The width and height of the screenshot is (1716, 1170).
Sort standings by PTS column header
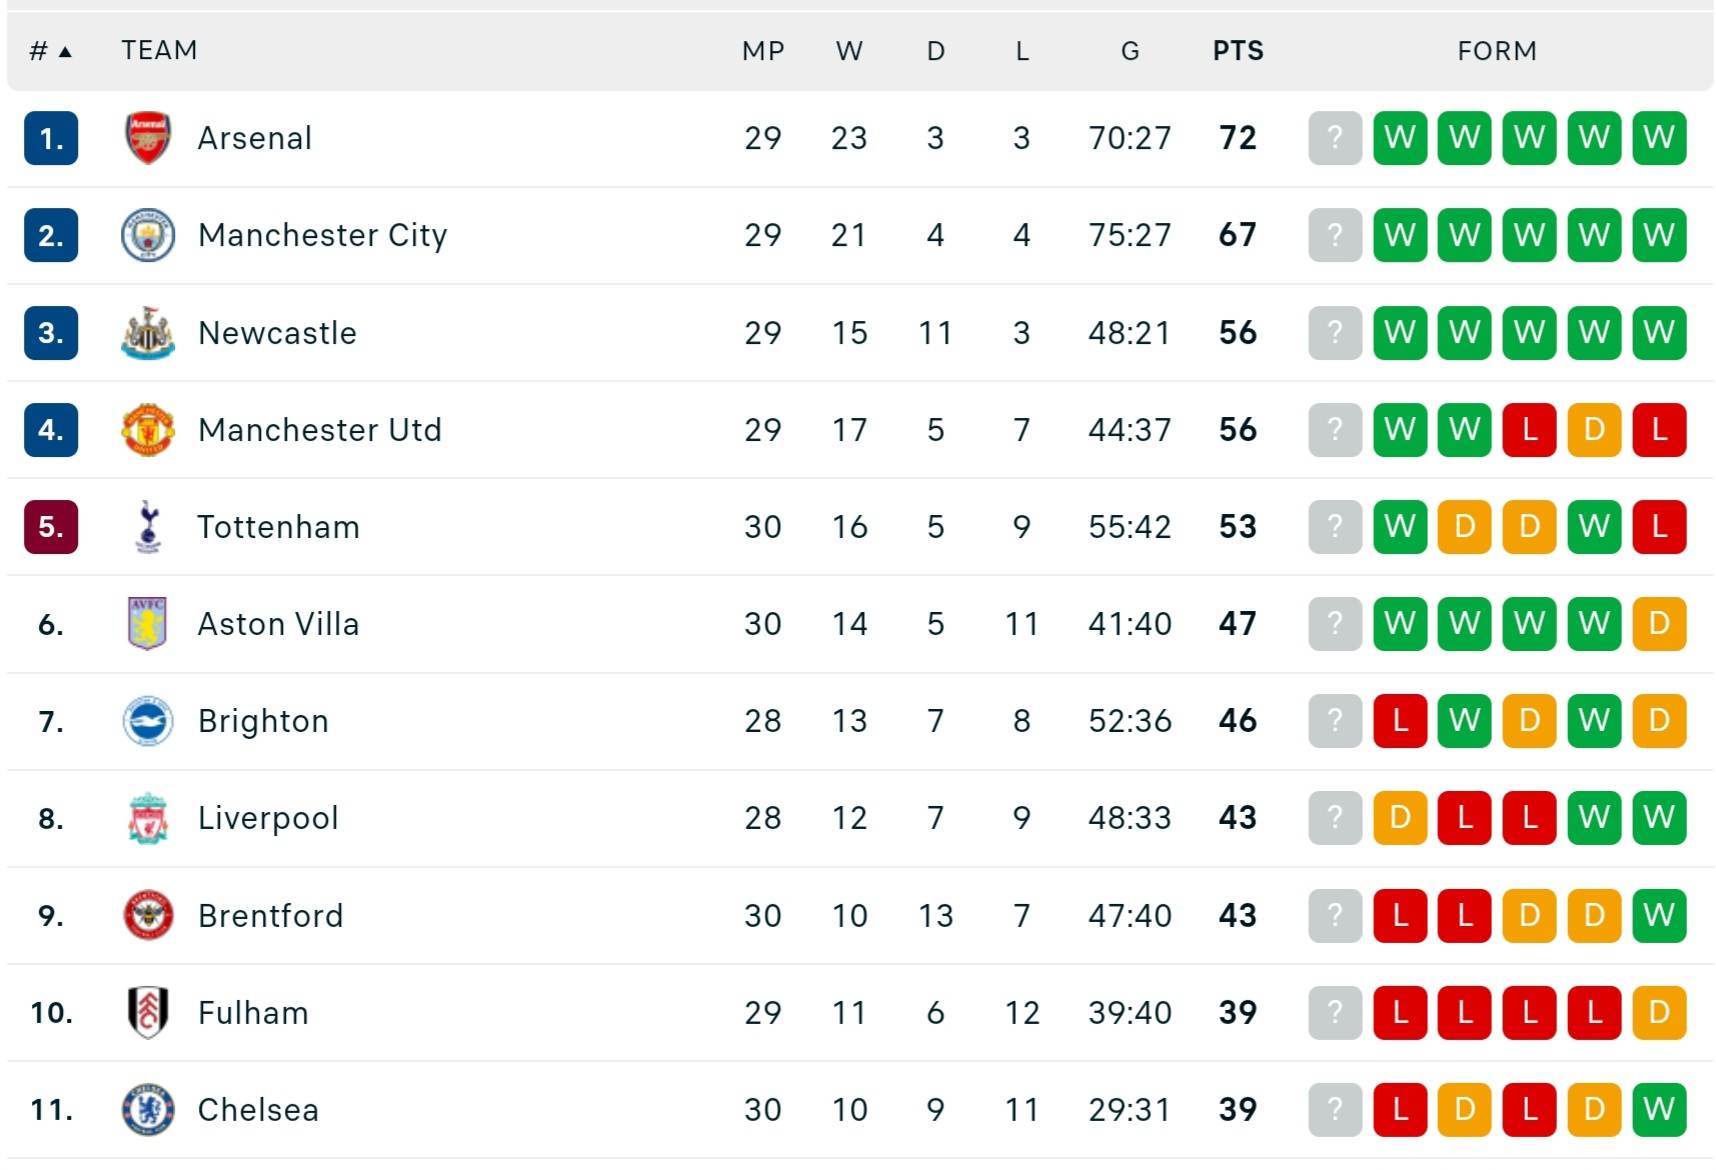click(1238, 51)
